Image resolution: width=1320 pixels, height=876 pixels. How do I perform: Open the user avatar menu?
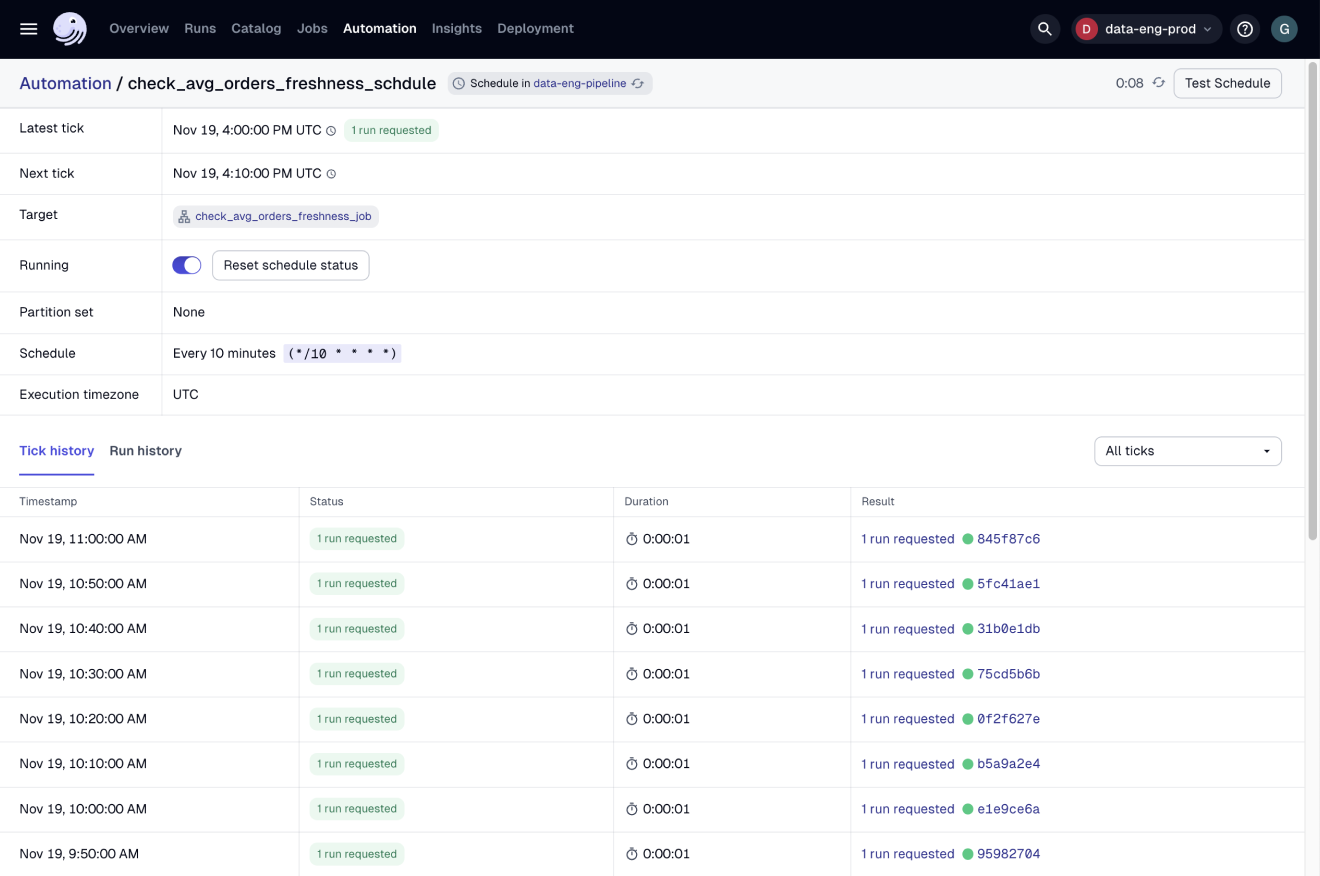1284,28
